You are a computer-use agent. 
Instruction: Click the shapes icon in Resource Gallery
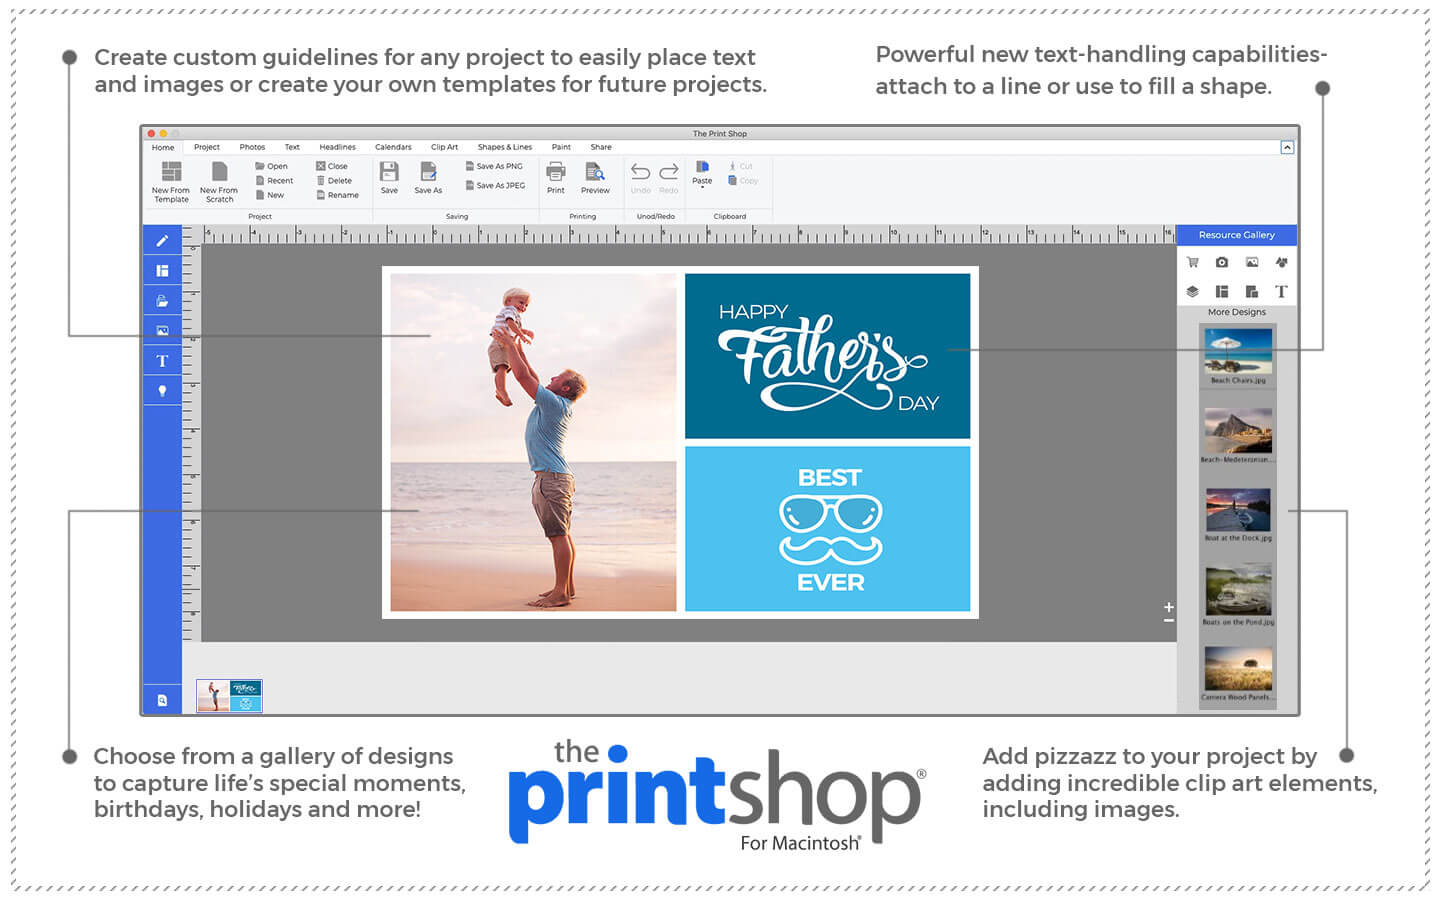[1281, 262]
